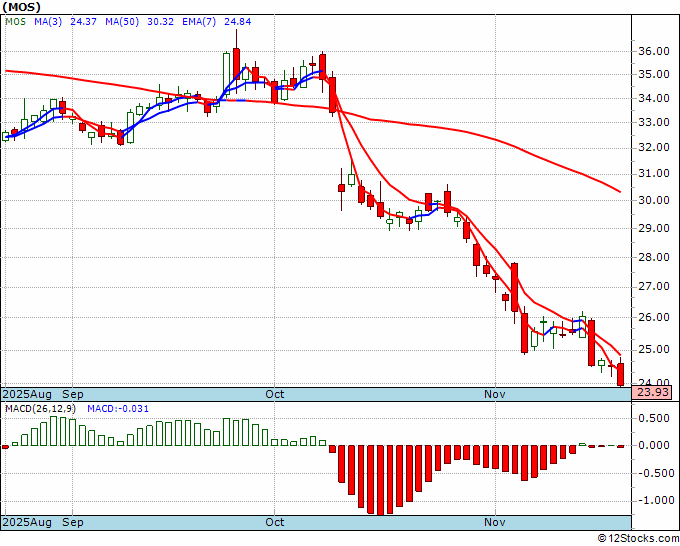Click the 33.00 price axis label
This screenshot has width=680, height=546.
(x=654, y=123)
